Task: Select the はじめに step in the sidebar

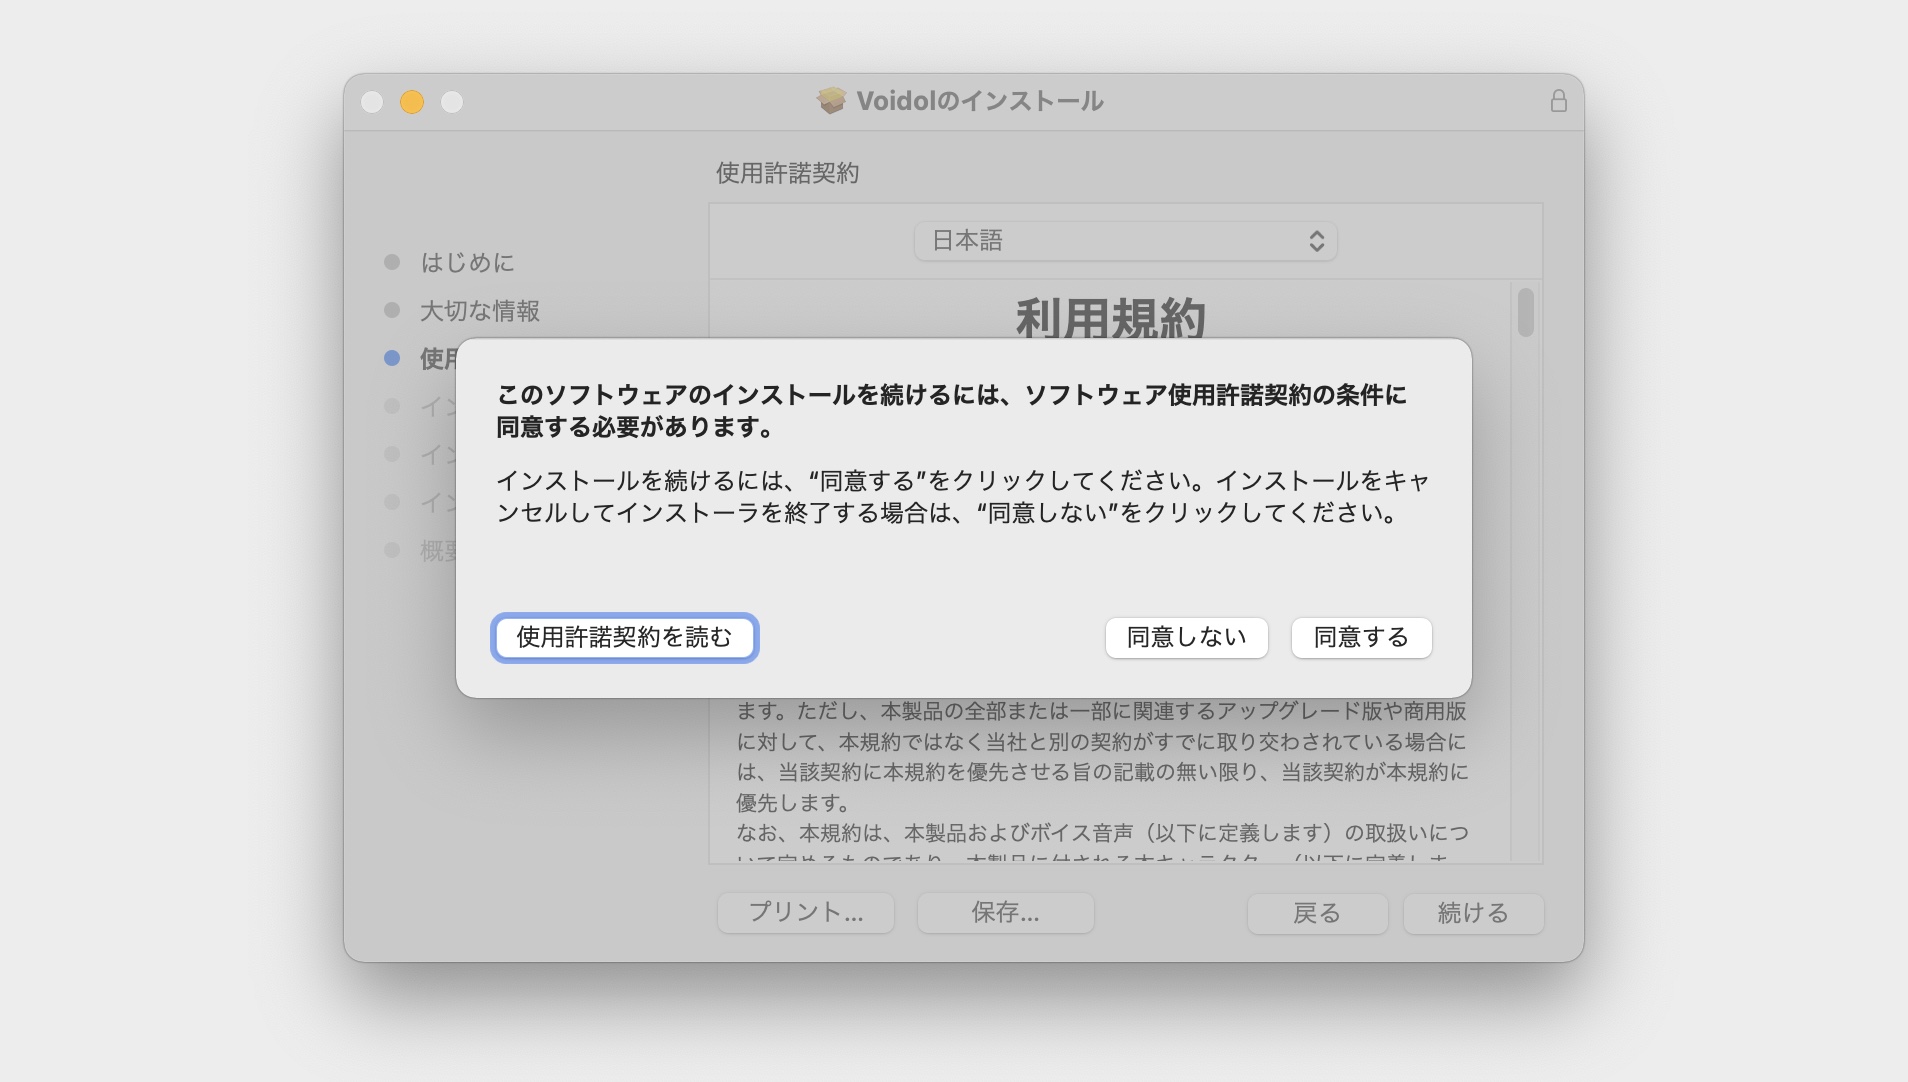Action: pos(467,262)
